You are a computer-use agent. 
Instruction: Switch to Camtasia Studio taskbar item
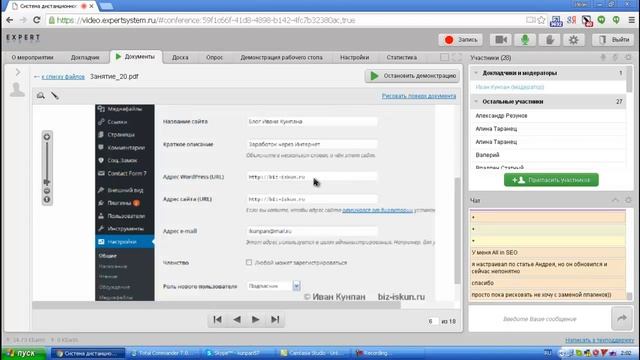click(x=312, y=353)
